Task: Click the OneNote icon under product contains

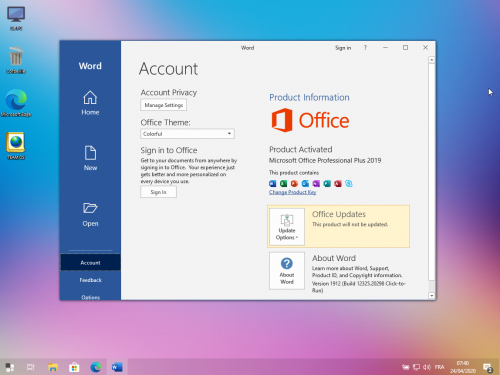Action: (316, 184)
